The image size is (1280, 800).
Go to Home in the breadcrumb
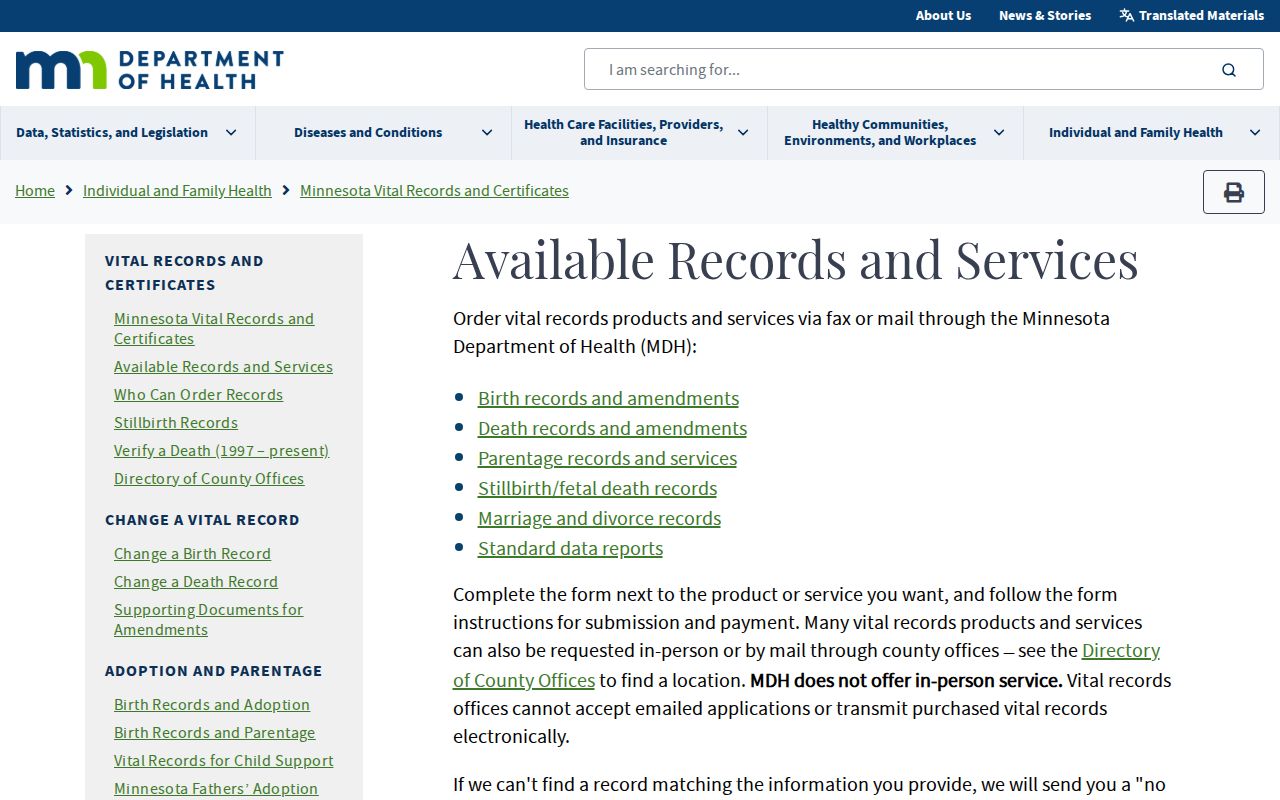coord(35,191)
